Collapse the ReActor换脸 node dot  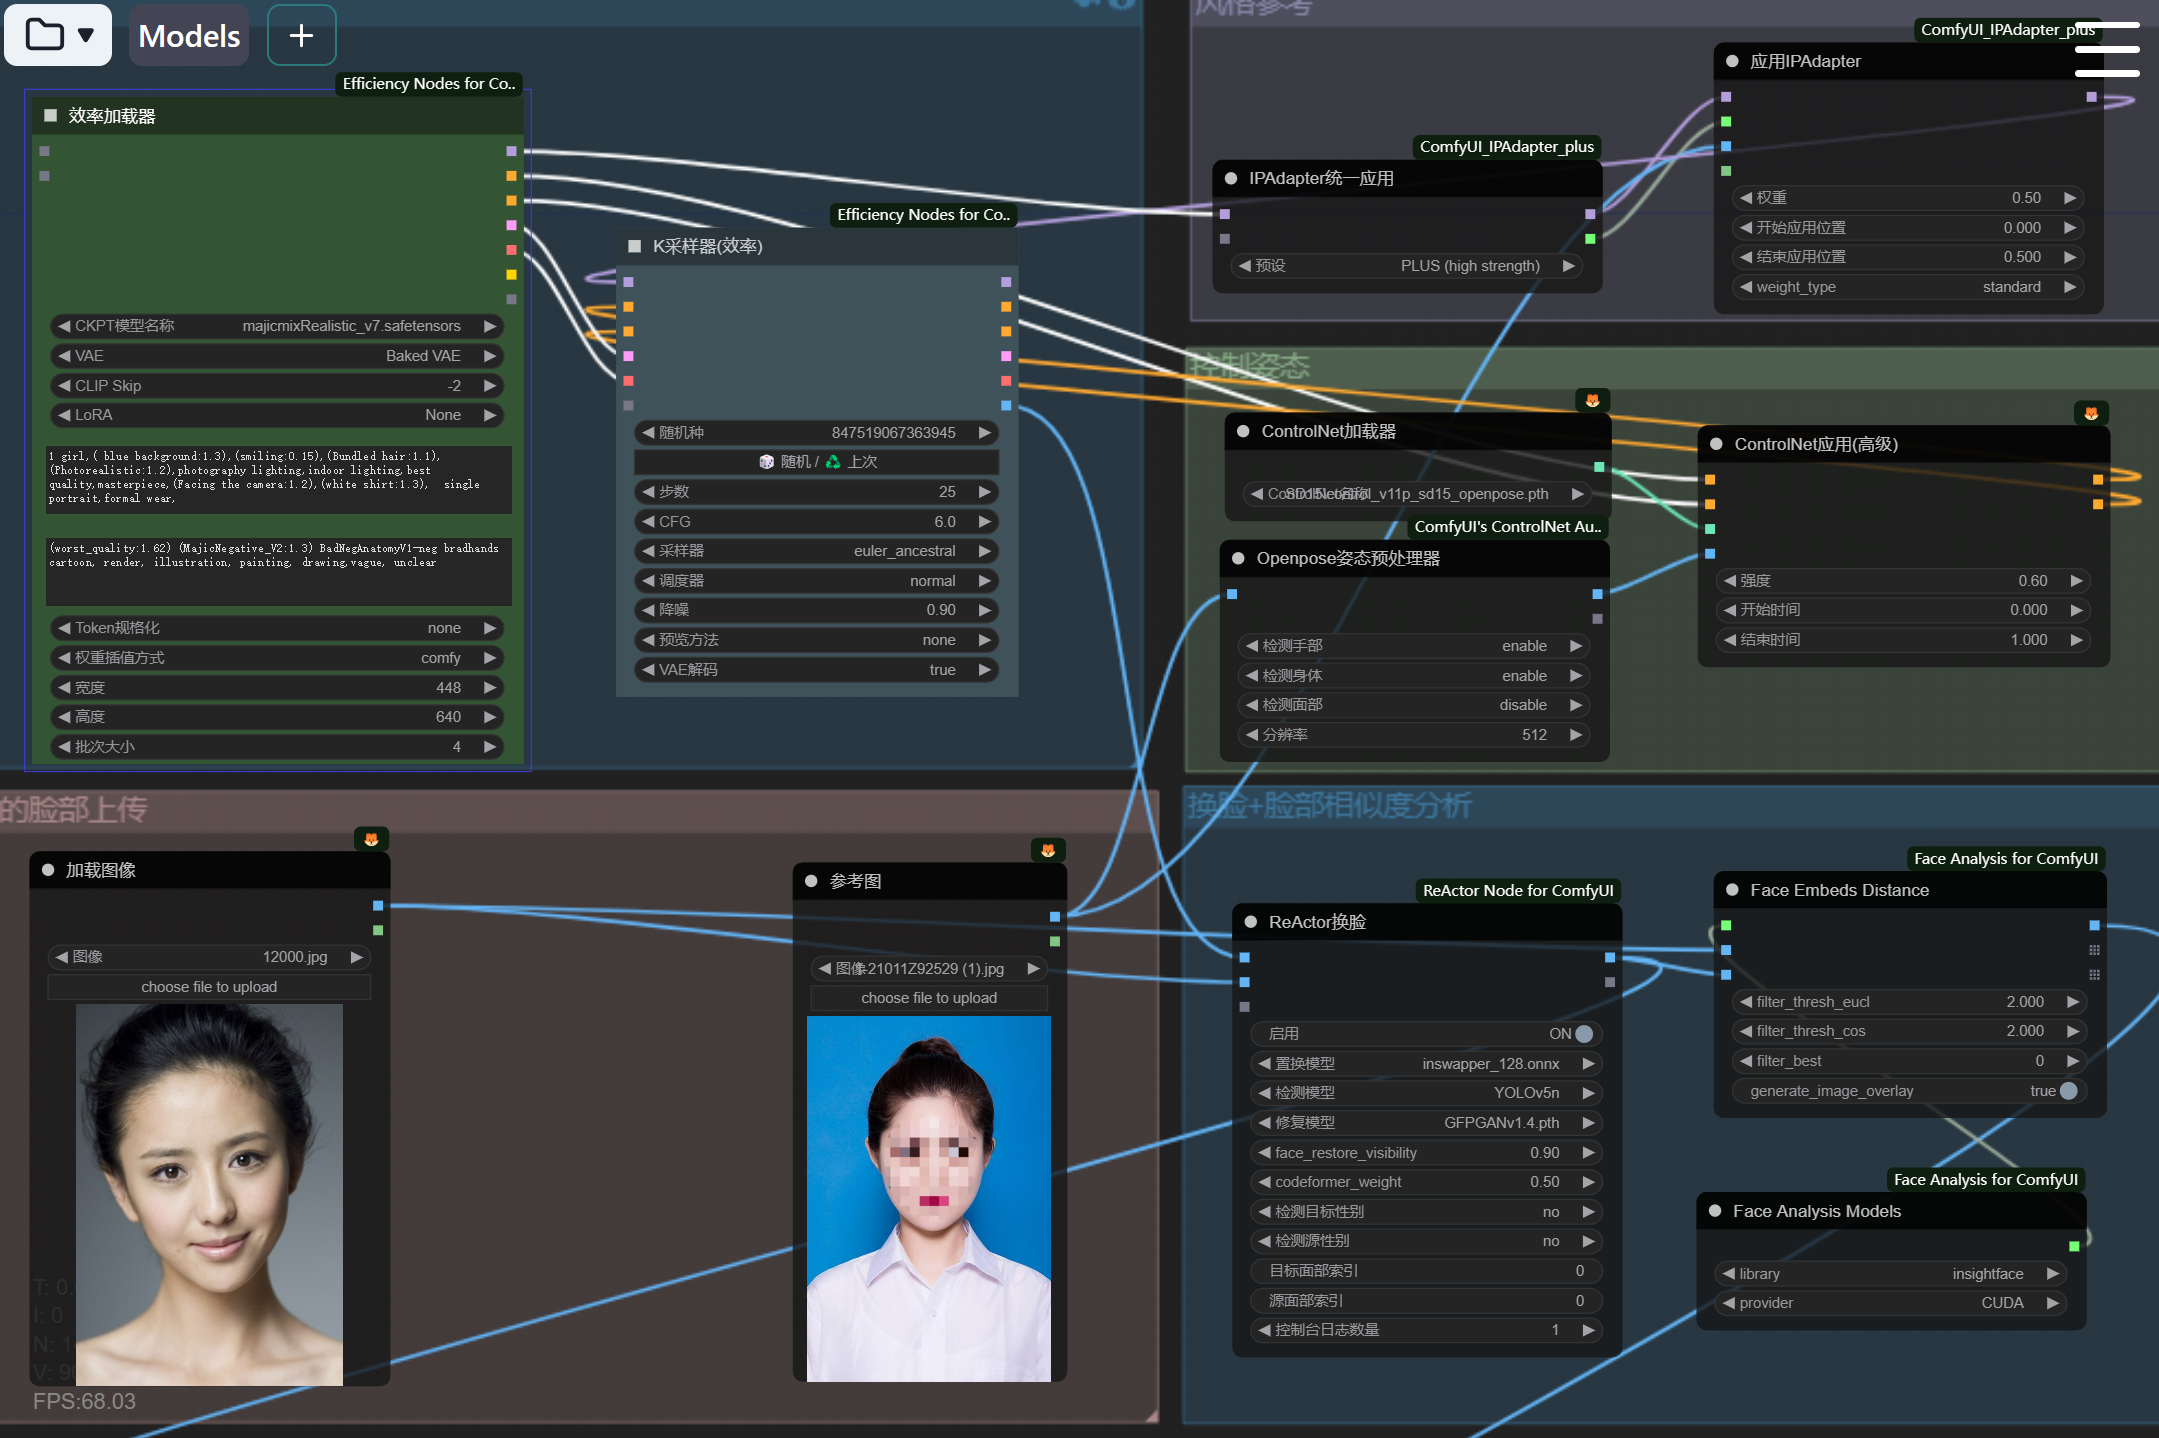coord(1250,922)
